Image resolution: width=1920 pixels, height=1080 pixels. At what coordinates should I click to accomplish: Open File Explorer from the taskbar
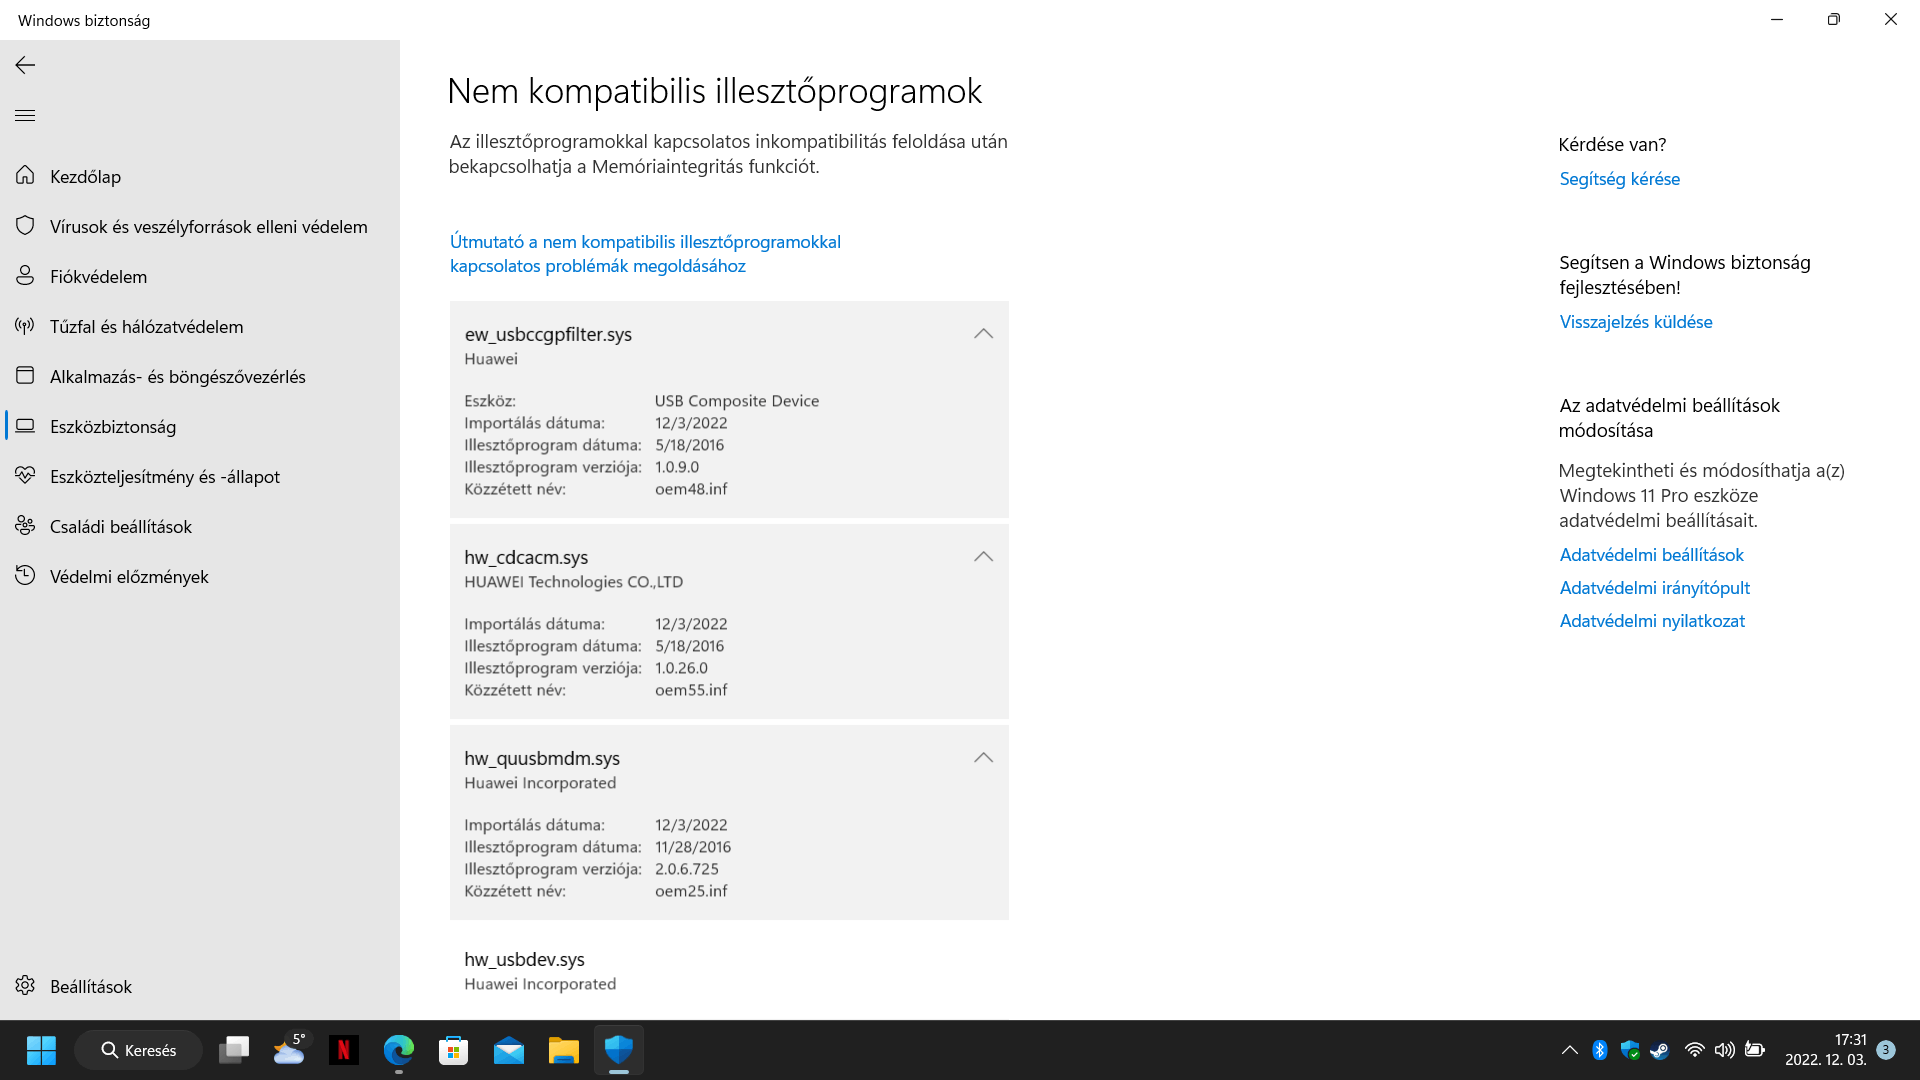(x=564, y=1050)
